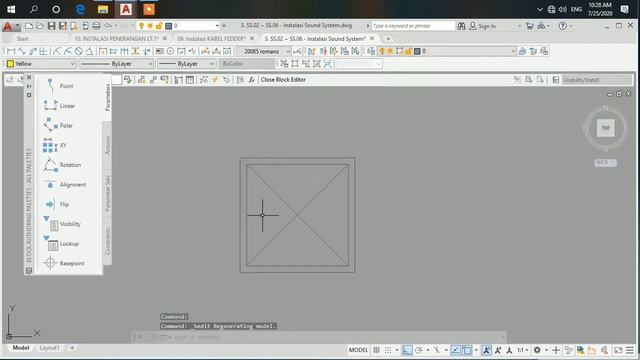The width and height of the screenshot is (640, 360).
Task: Click the Clean Screen icon in status bar
Action: tap(618, 350)
